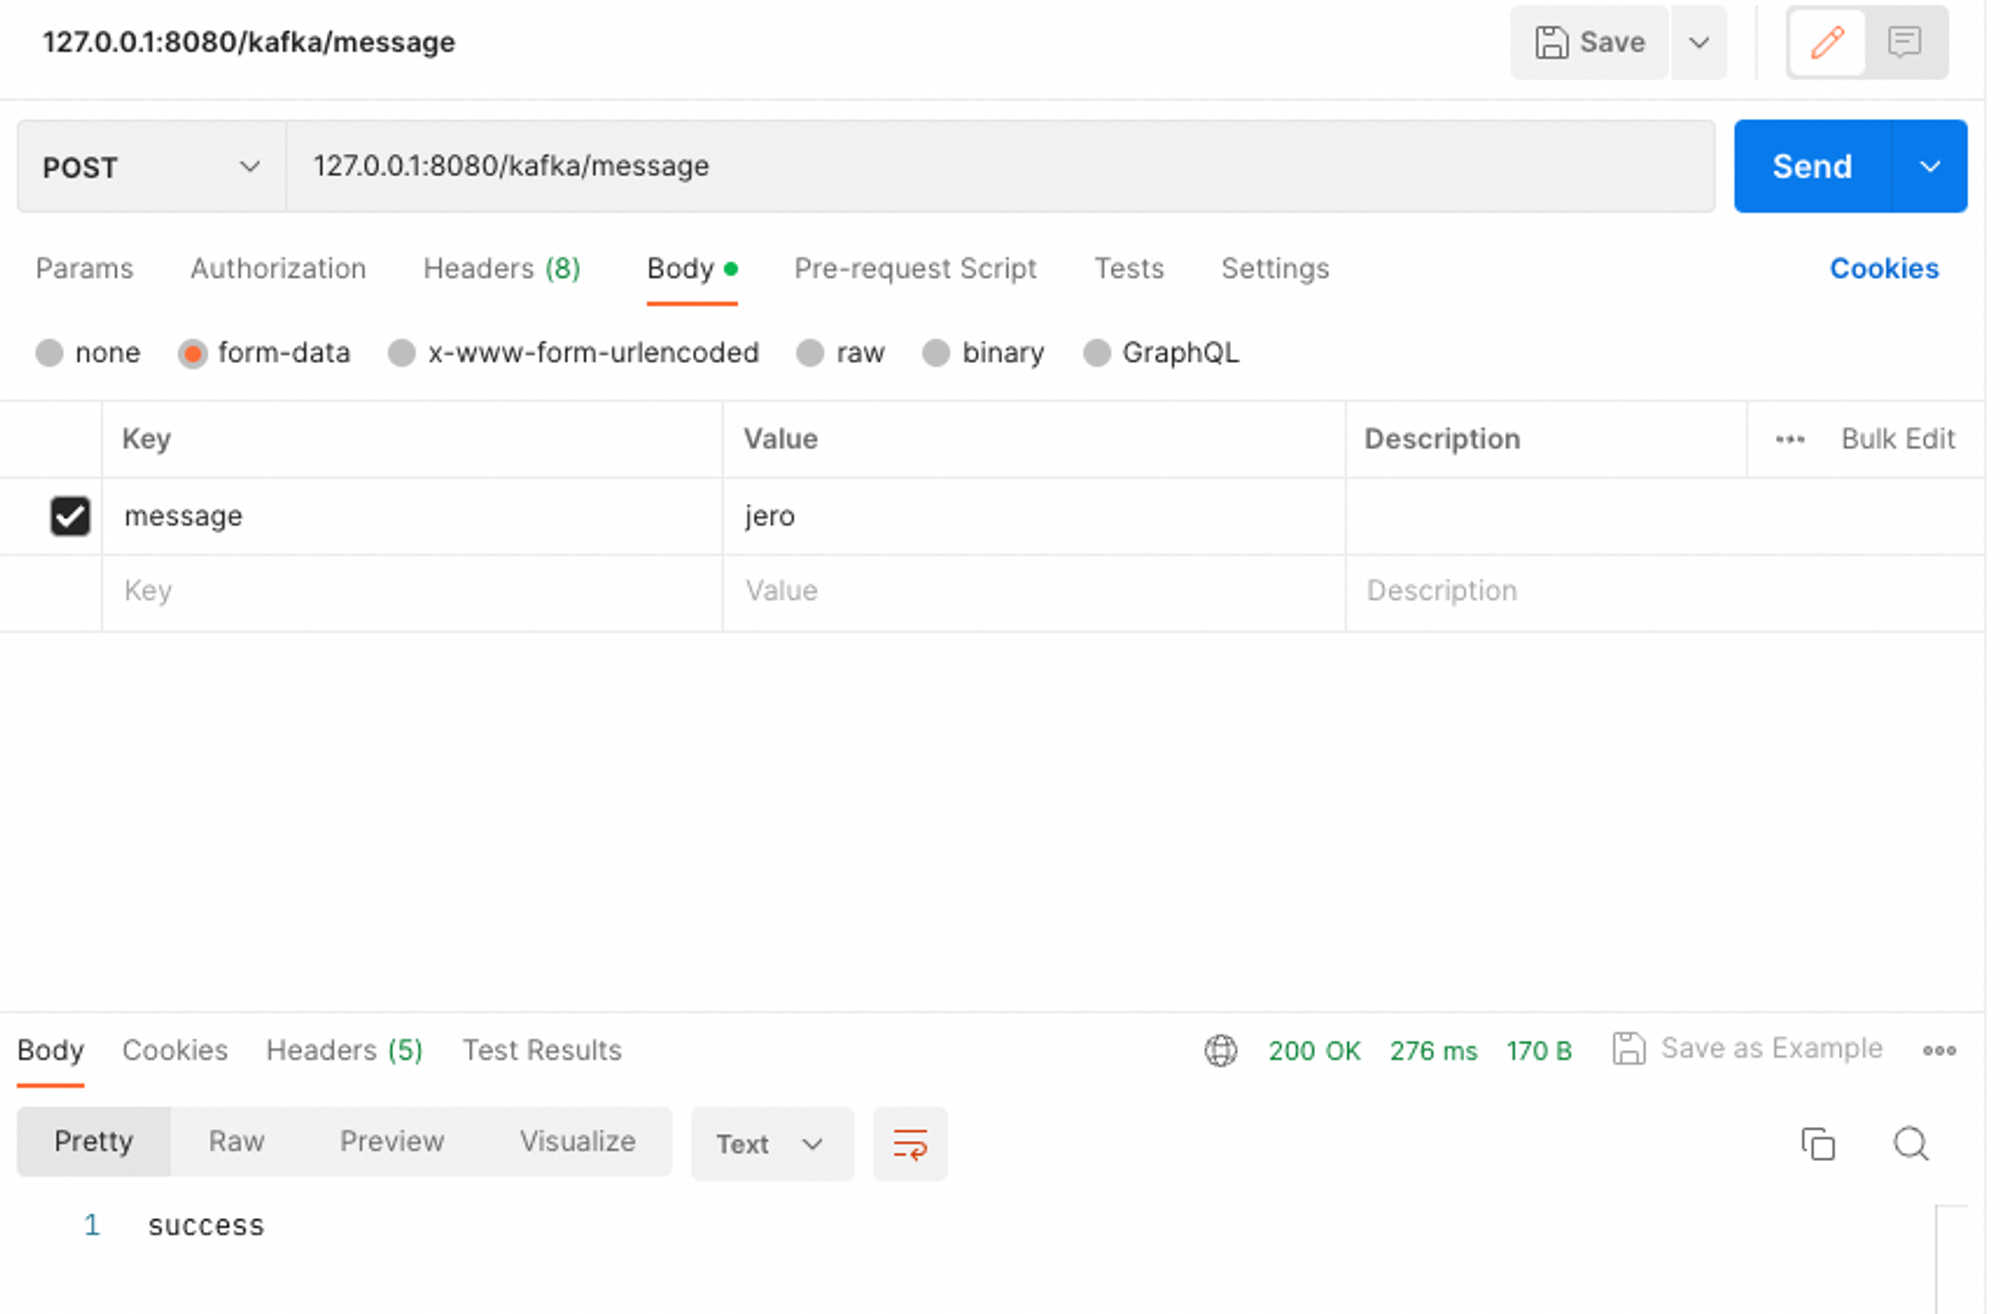Select x-www-form-urlencoded body type
Viewport: 2000px width, 1314px height.
click(x=402, y=353)
